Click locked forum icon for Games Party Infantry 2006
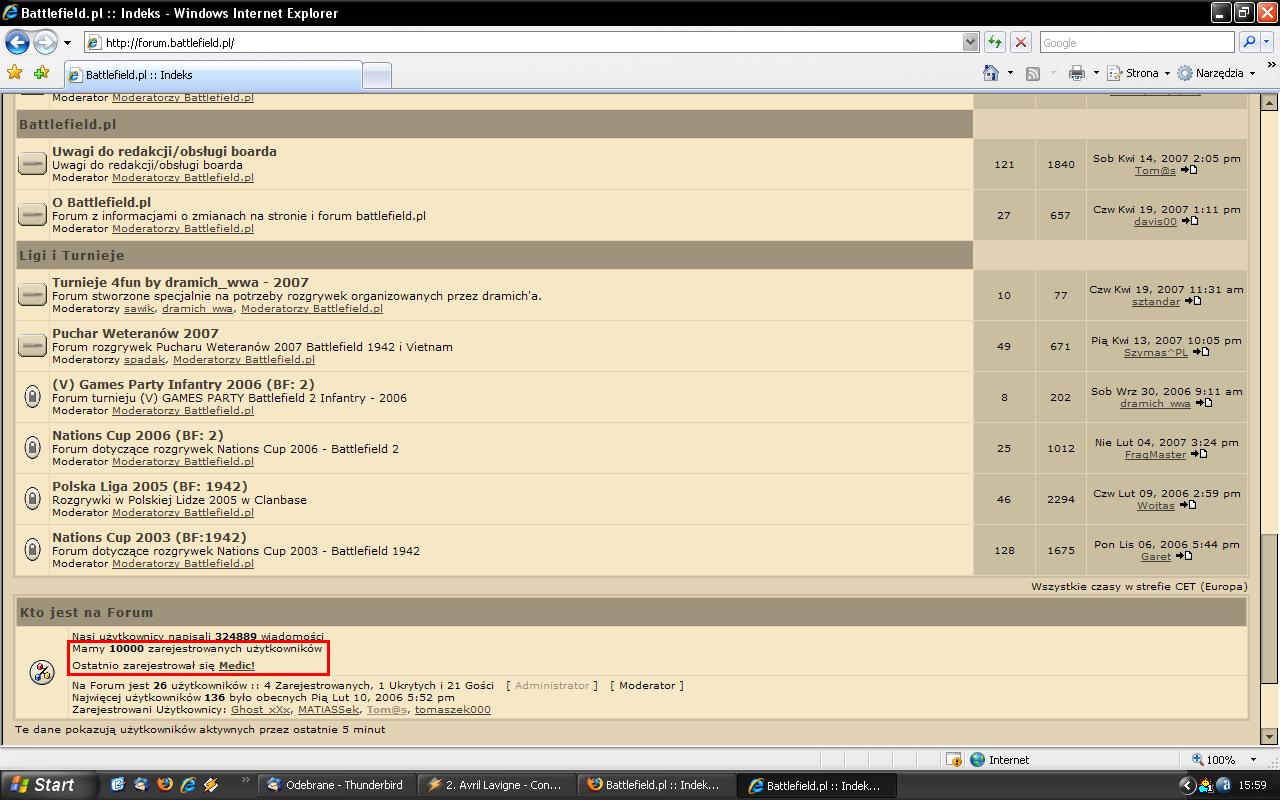1280x800 pixels. (32, 397)
